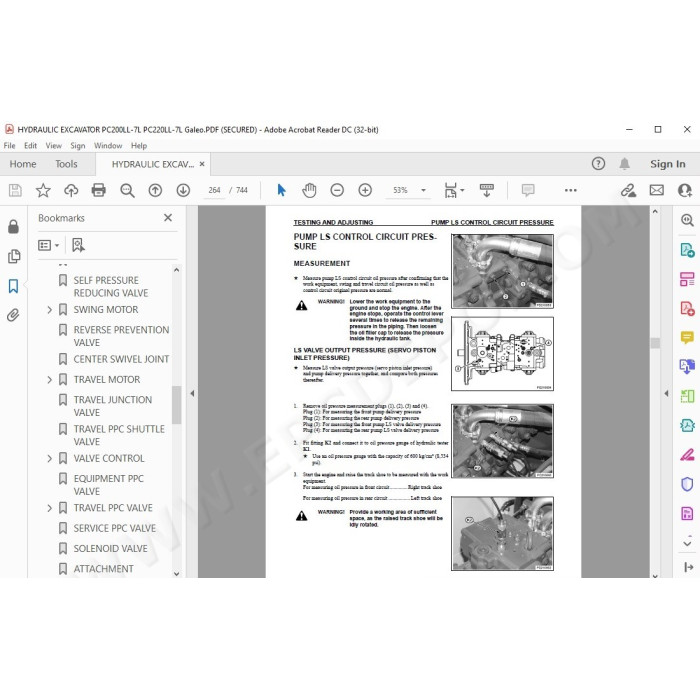Expand the SWING MOTOR bookmark
This screenshot has width=700, height=700.
click(x=50, y=309)
